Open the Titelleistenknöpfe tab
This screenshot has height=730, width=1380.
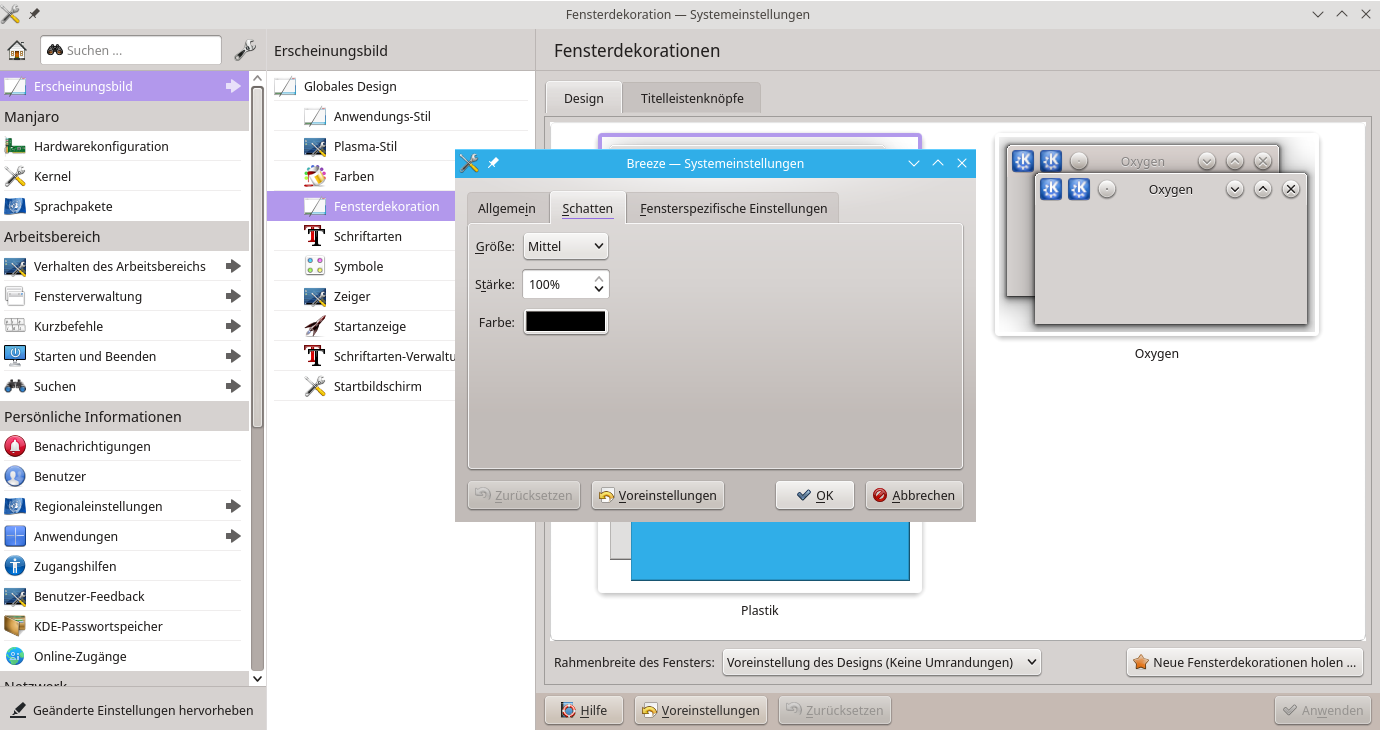pyautogui.click(x=692, y=98)
